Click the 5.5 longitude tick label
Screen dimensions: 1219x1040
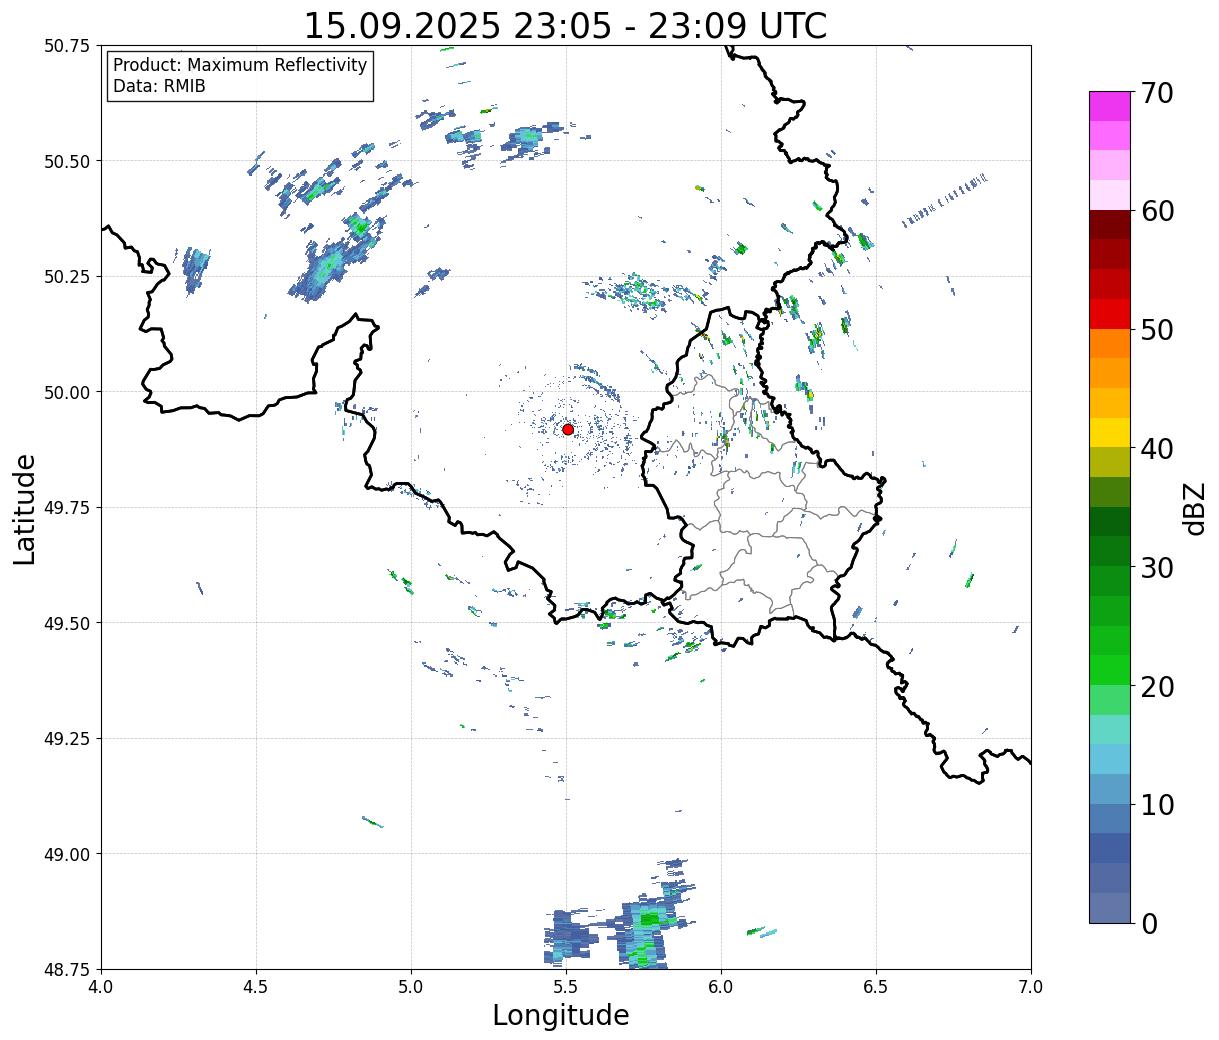pos(566,987)
